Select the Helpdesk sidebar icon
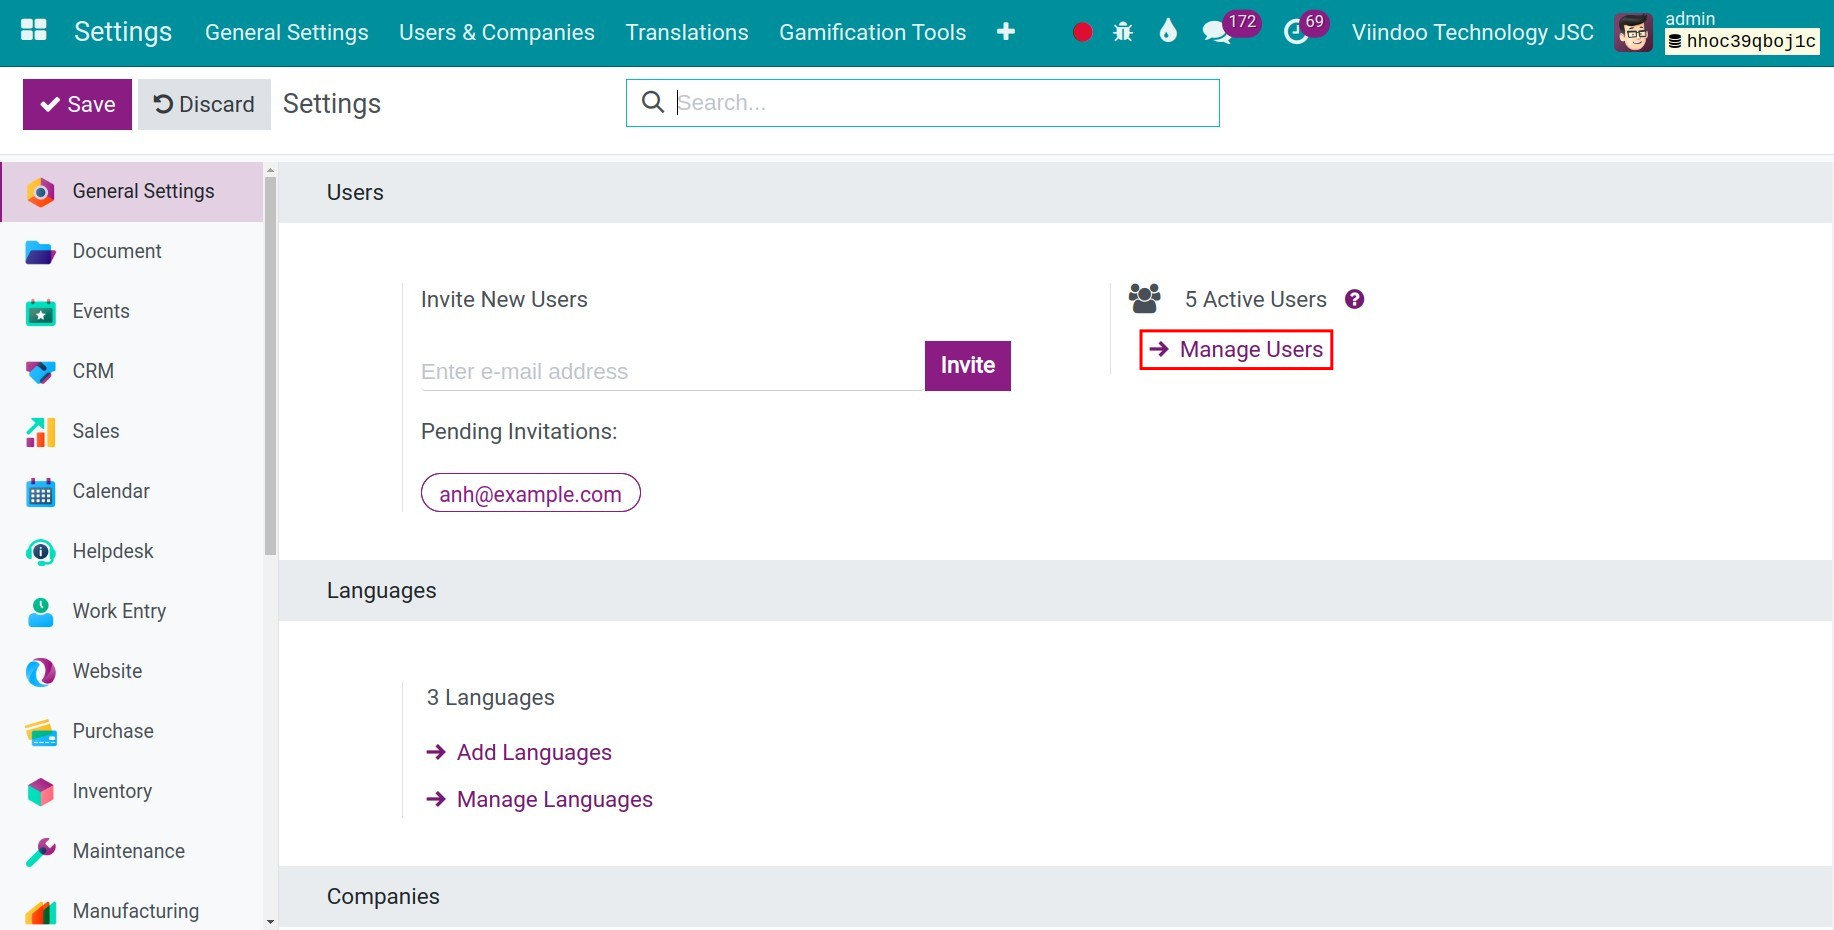The image size is (1834, 930). click(40, 551)
